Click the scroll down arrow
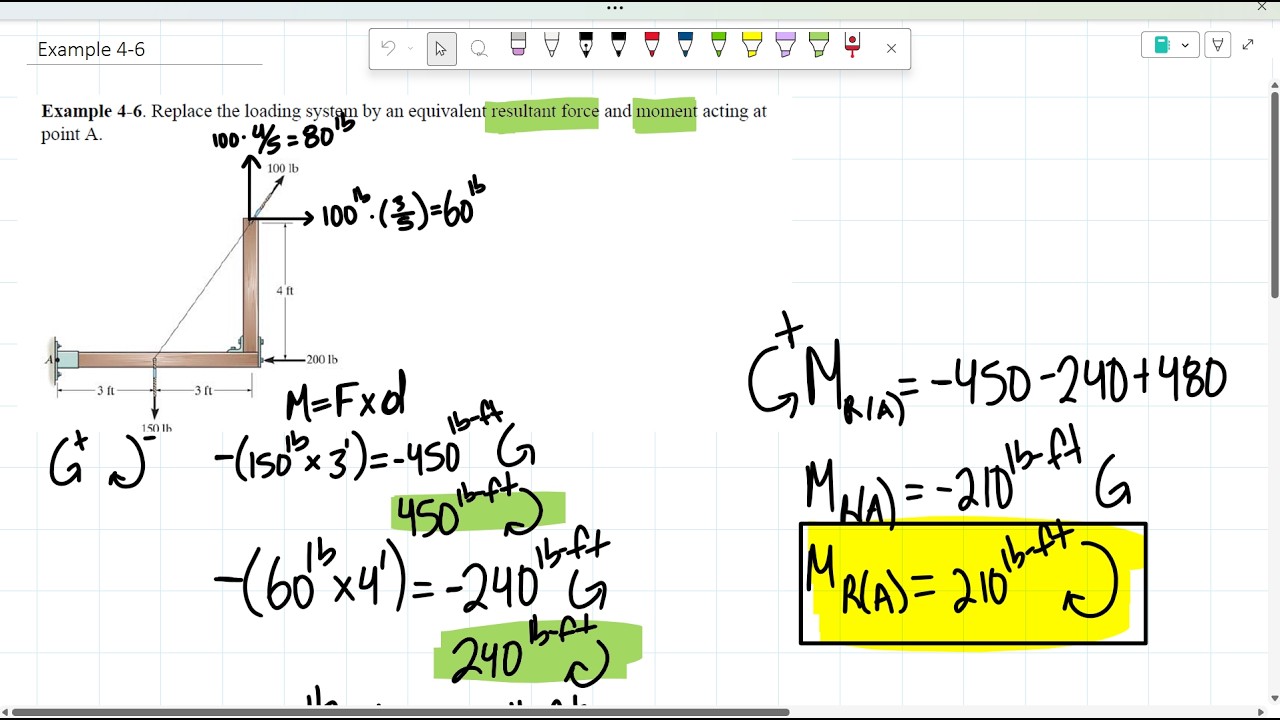 pyautogui.click(x=1274, y=698)
